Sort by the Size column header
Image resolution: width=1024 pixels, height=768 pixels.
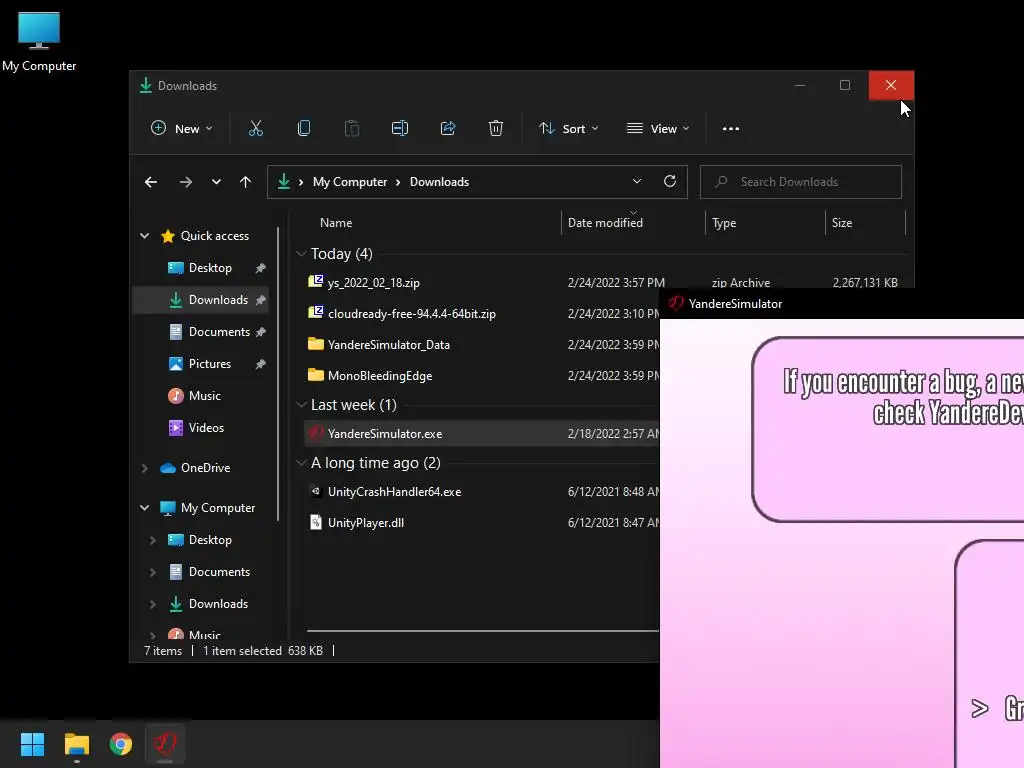coord(842,223)
